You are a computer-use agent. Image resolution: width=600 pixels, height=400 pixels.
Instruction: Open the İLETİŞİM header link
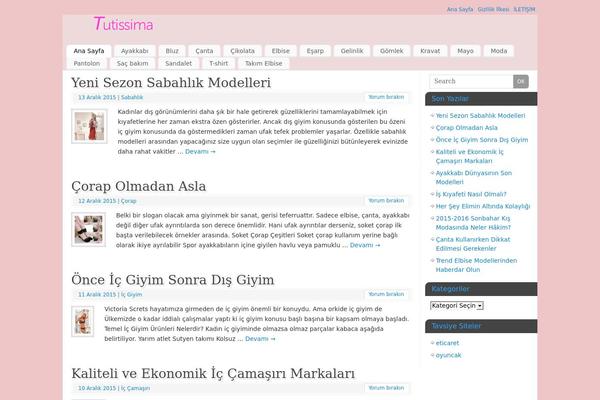click(524, 9)
